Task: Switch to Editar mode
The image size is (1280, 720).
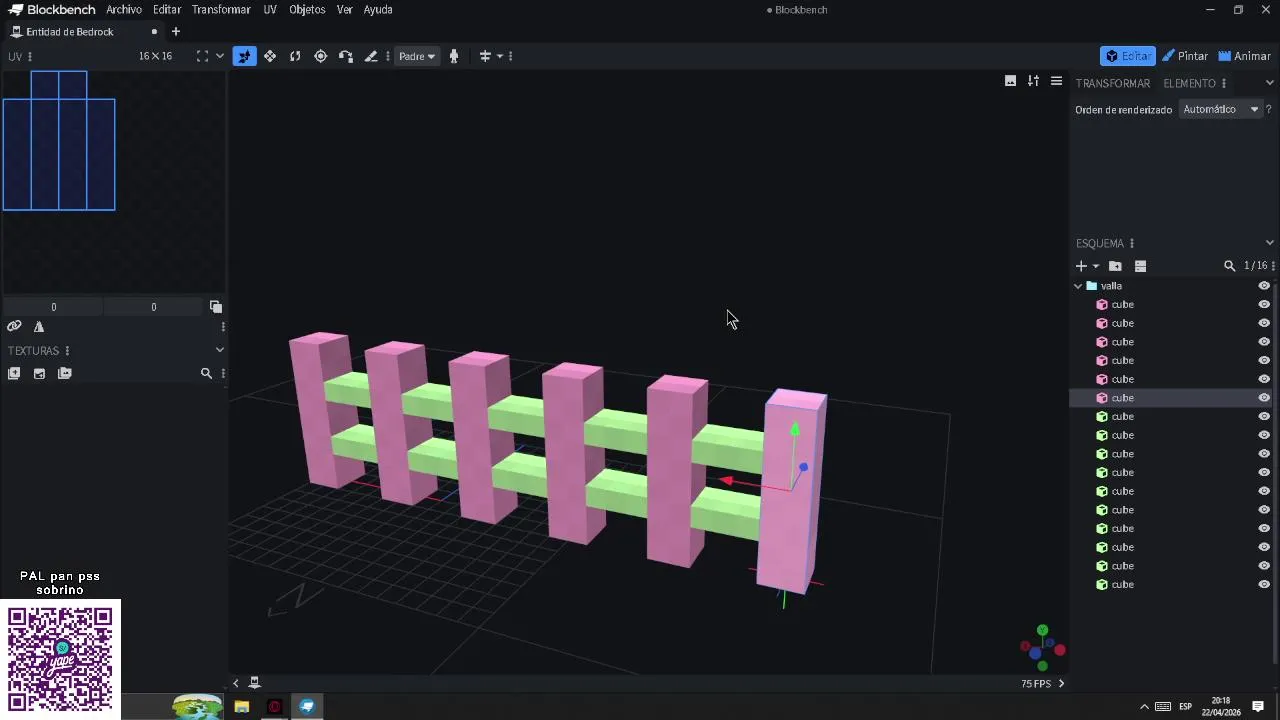Action: point(1128,56)
